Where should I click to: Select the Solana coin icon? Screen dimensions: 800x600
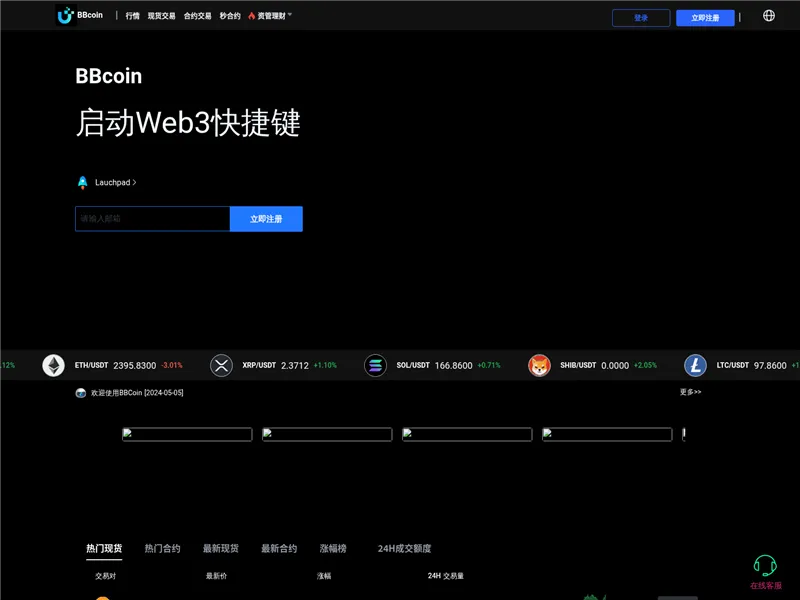coord(376,365)
